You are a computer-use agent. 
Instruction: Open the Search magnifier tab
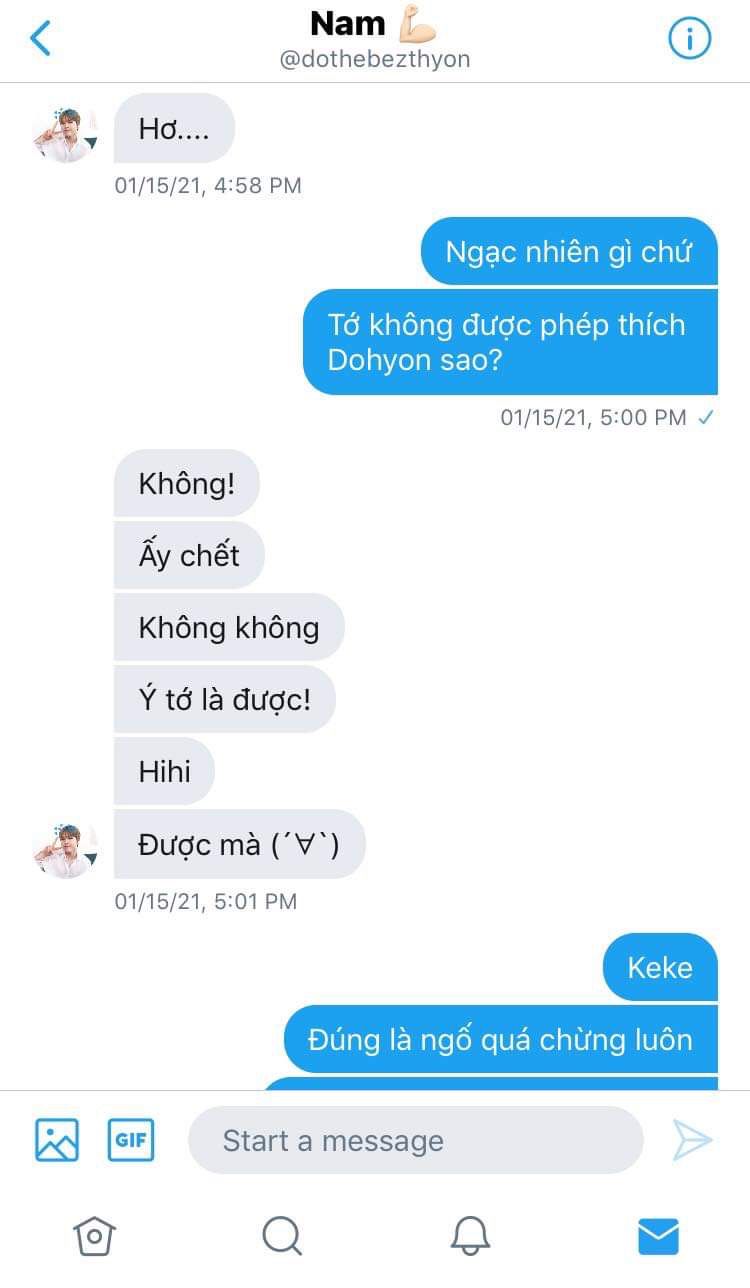click(282, 1236)
